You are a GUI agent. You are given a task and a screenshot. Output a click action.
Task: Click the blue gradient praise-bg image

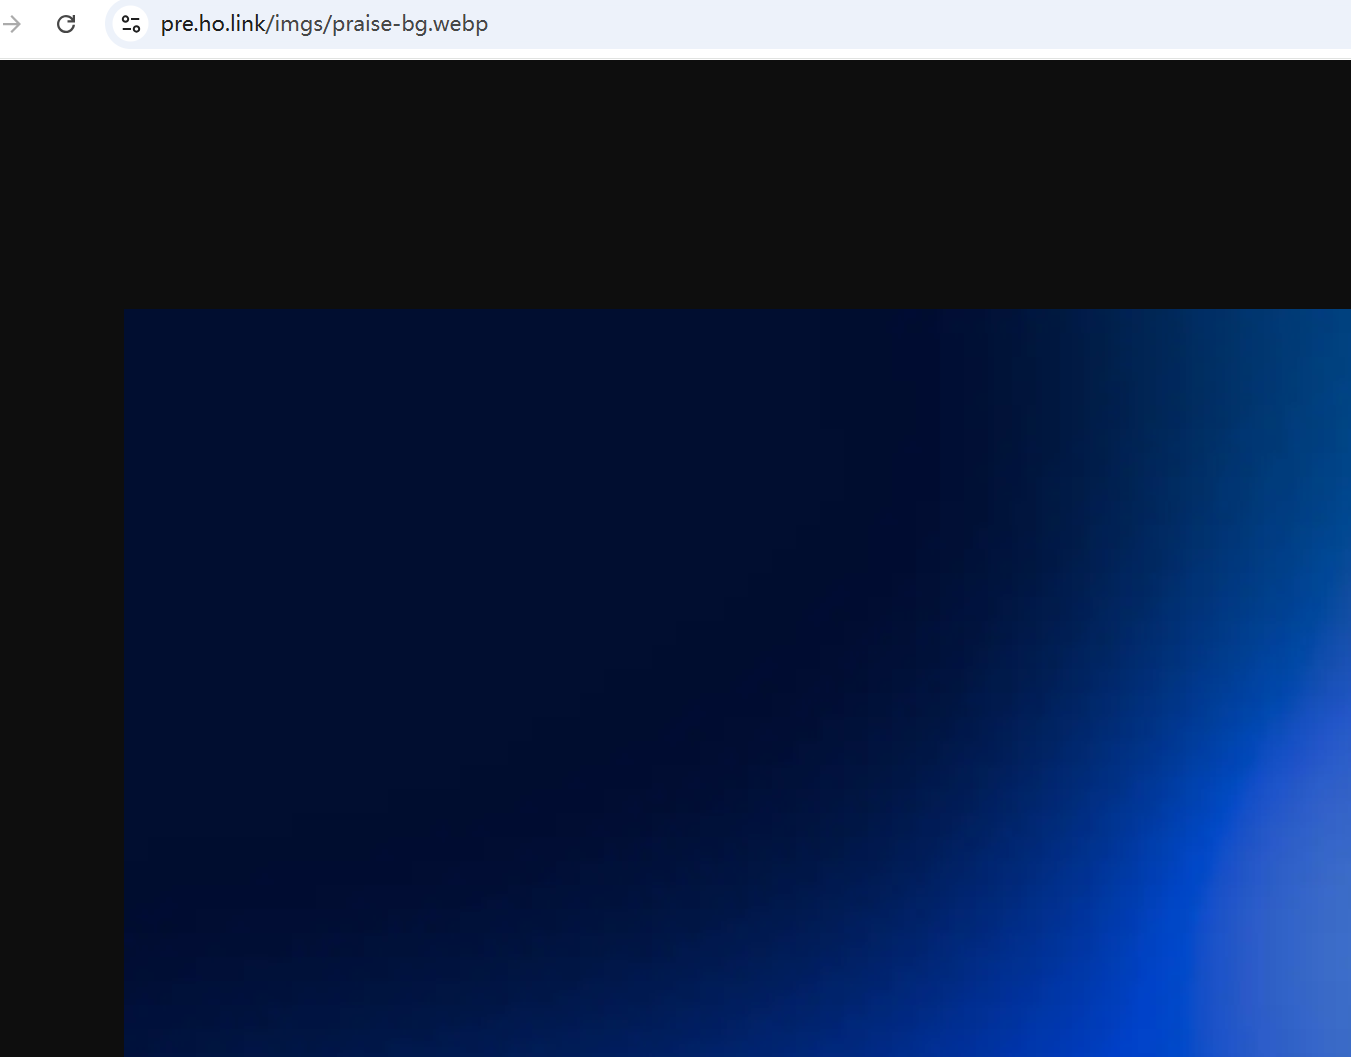click(x=737, y=683)
